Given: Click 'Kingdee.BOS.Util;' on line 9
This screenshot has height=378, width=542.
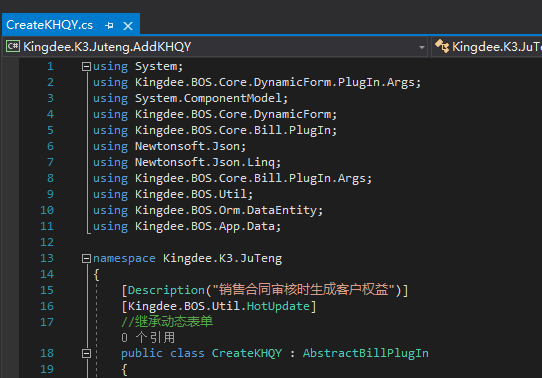Looking at the screenshot, I should (194, 194).
